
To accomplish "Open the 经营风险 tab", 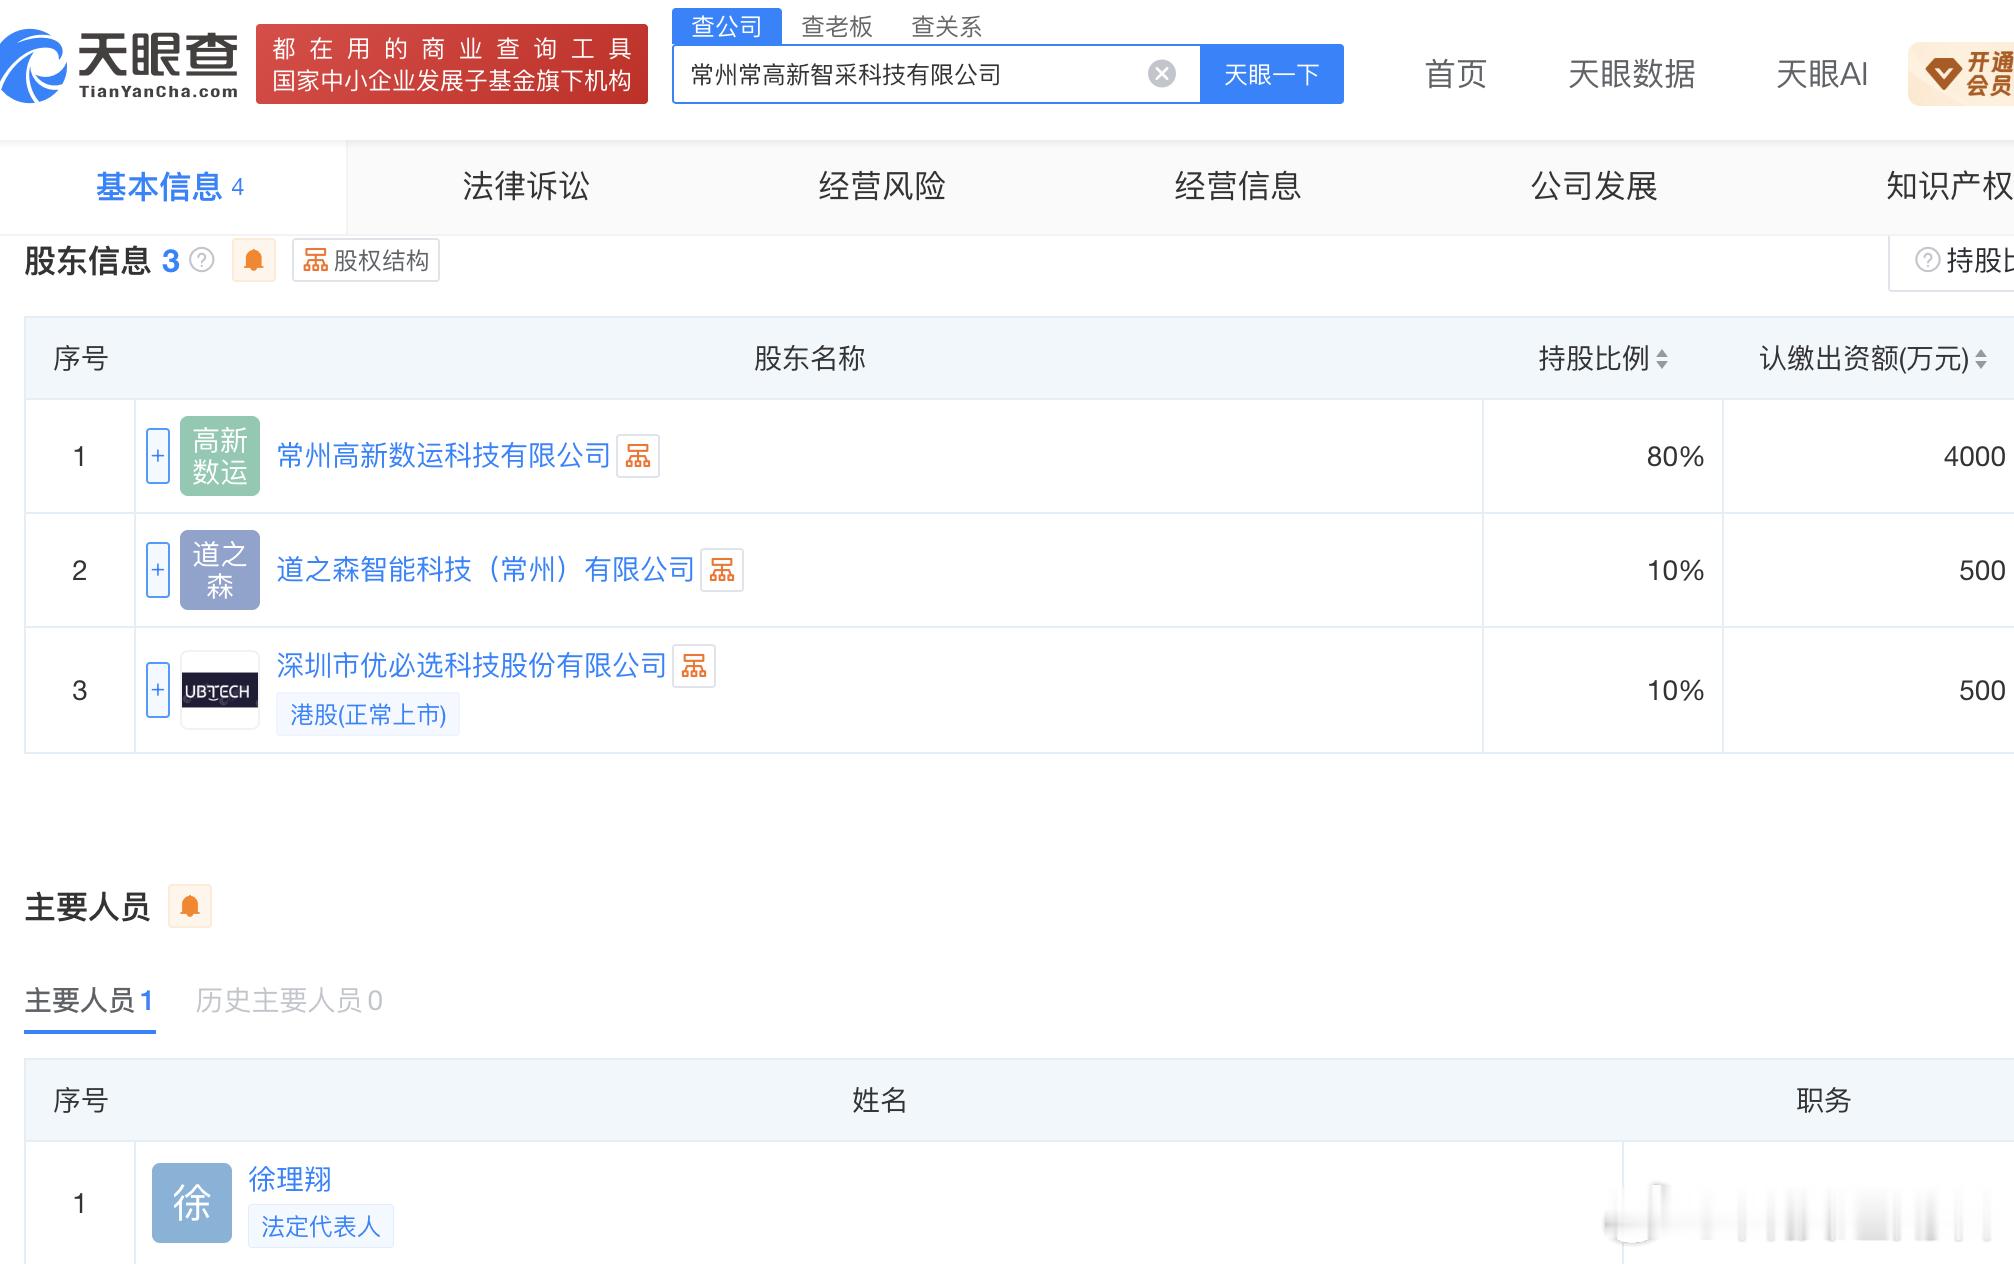I will pos(882,186).
